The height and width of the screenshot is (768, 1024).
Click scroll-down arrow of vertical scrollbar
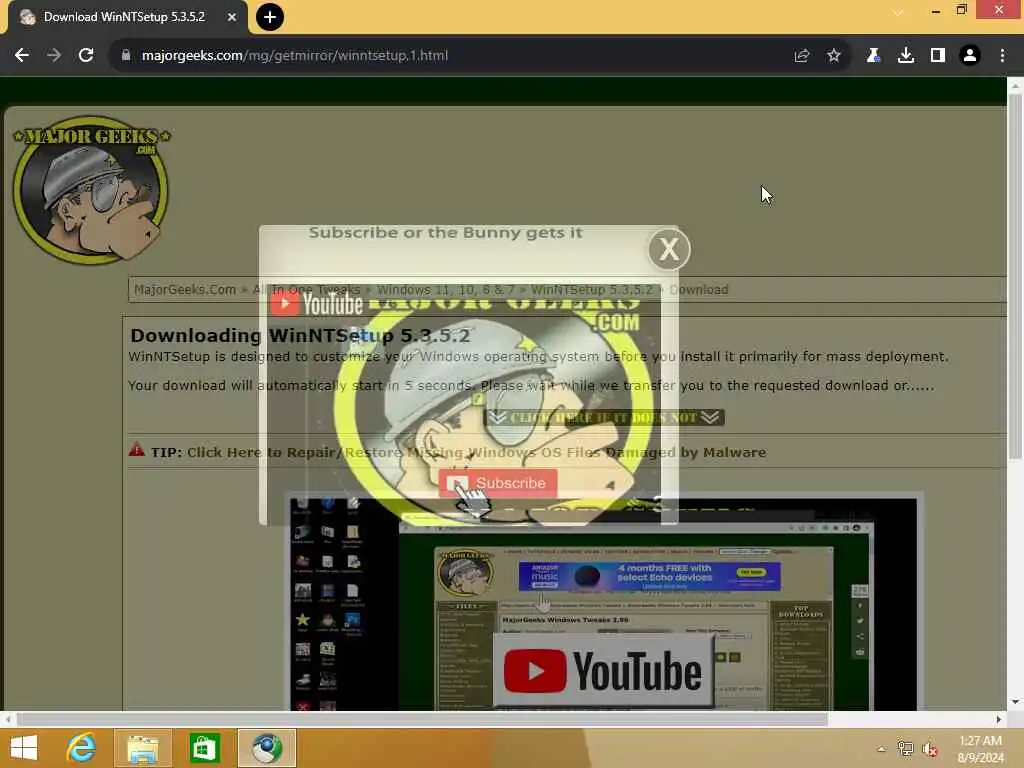1015,703
